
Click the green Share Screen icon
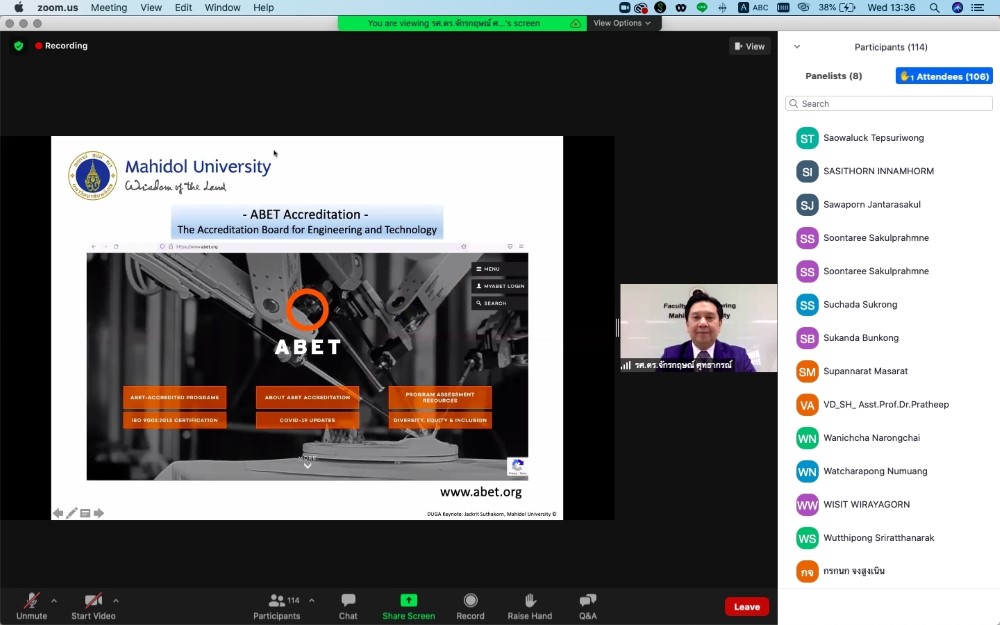pos(408,601)
